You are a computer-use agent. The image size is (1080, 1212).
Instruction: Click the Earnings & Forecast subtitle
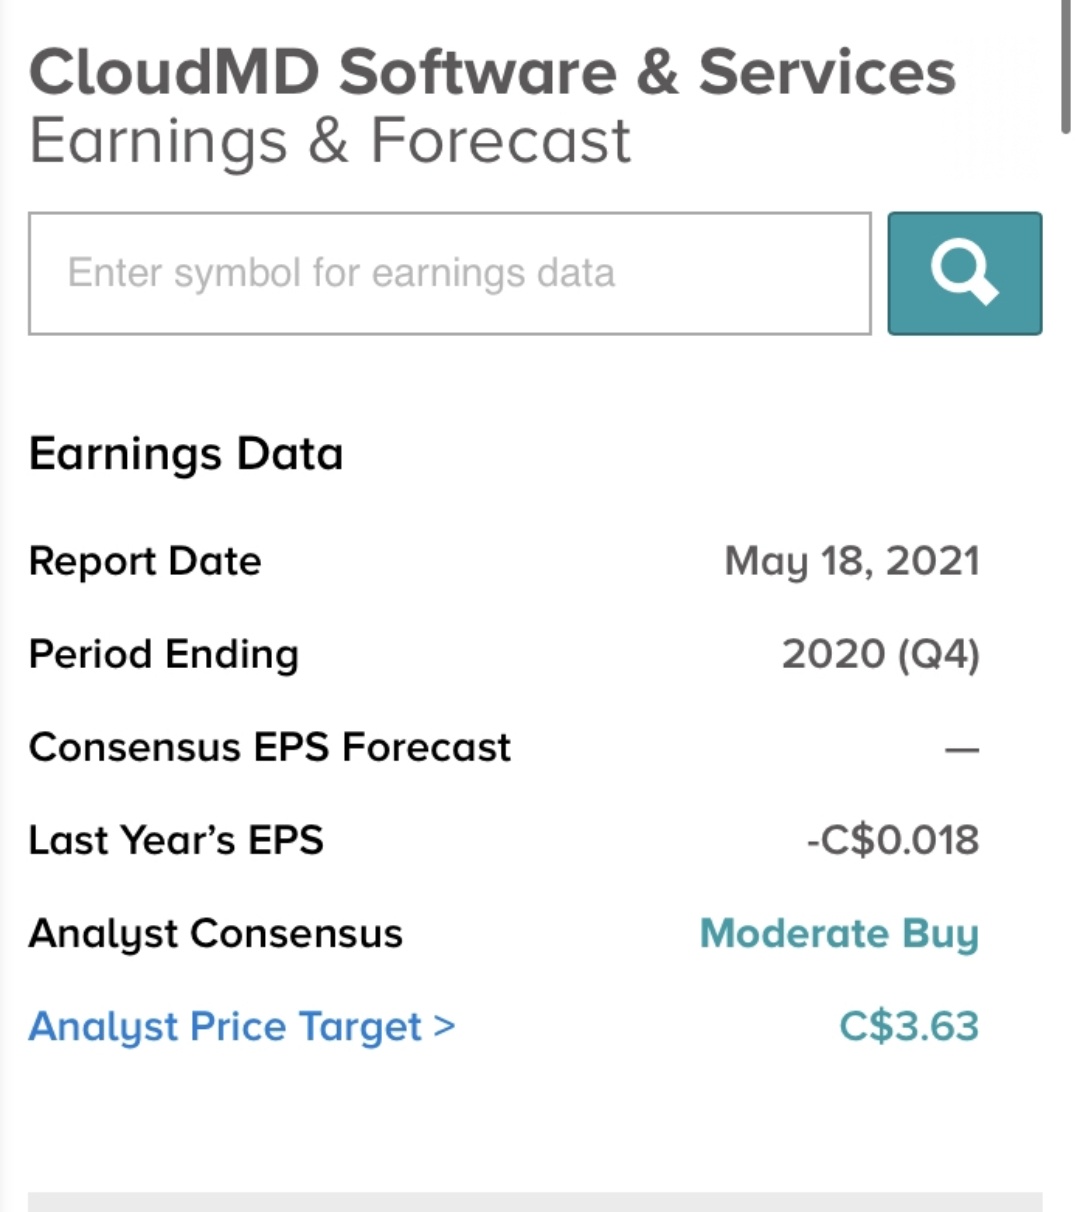(x=330, y=140)
